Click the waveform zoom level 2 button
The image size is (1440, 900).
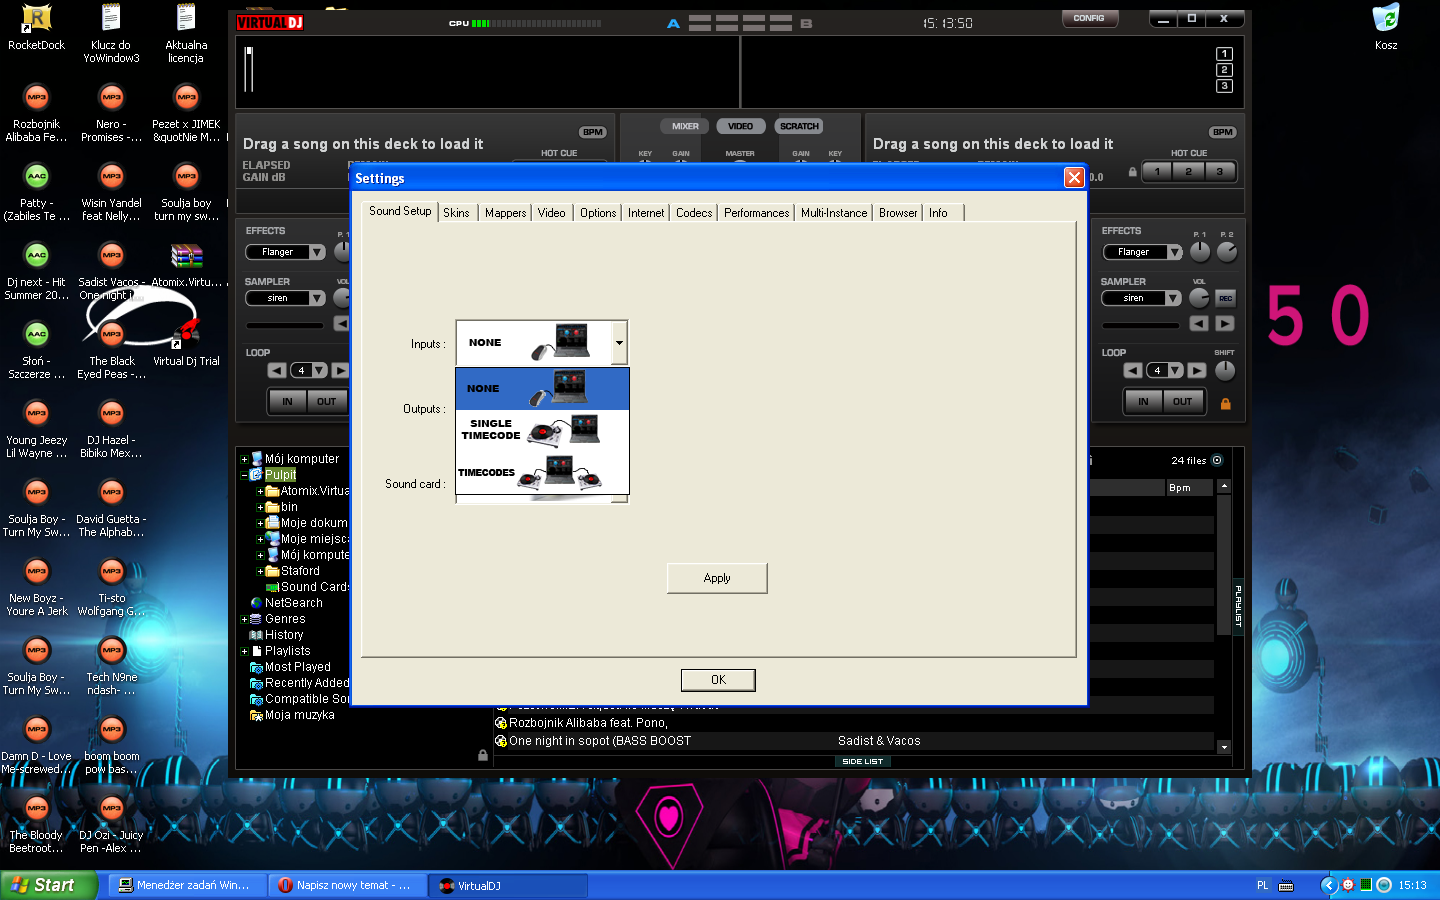pyautogui.click(x=1224, y=70)
